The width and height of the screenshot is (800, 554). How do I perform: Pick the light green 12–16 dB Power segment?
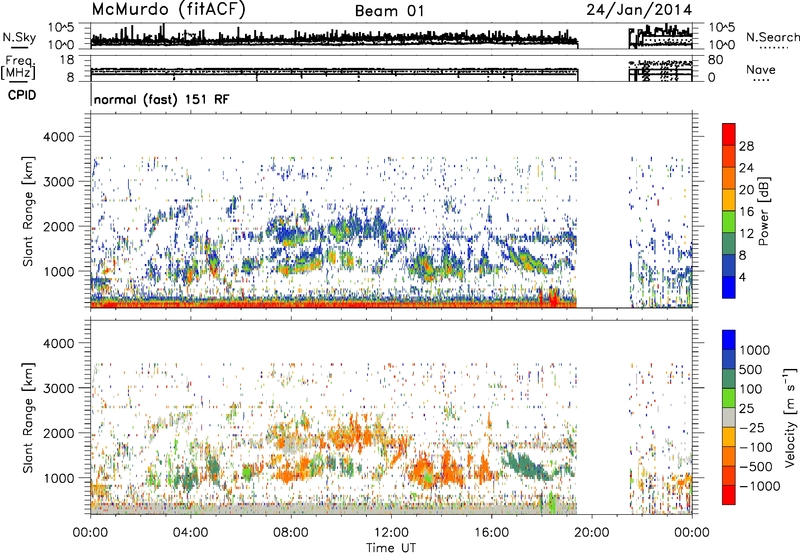pyautogui.click(x=729, y=223)
